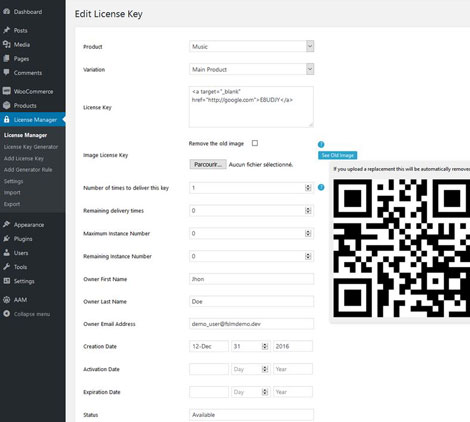Screen dimensions: 470x422
Task: Open Add Generator Rule submenu item
Action: [x=28, y=170]
